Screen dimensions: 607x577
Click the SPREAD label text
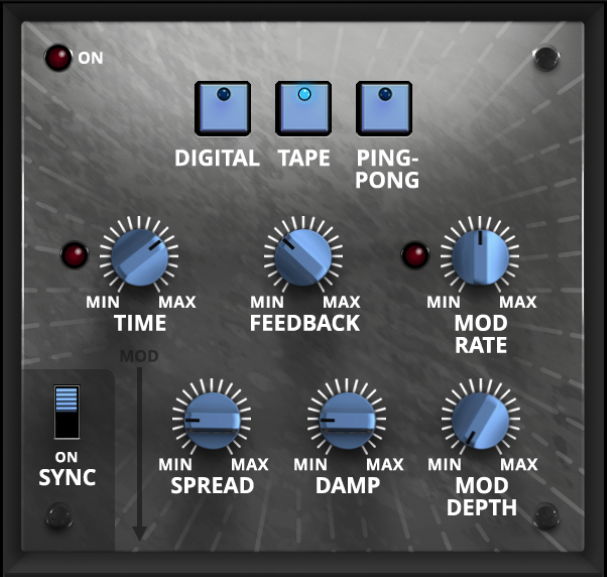pos(212,485)
